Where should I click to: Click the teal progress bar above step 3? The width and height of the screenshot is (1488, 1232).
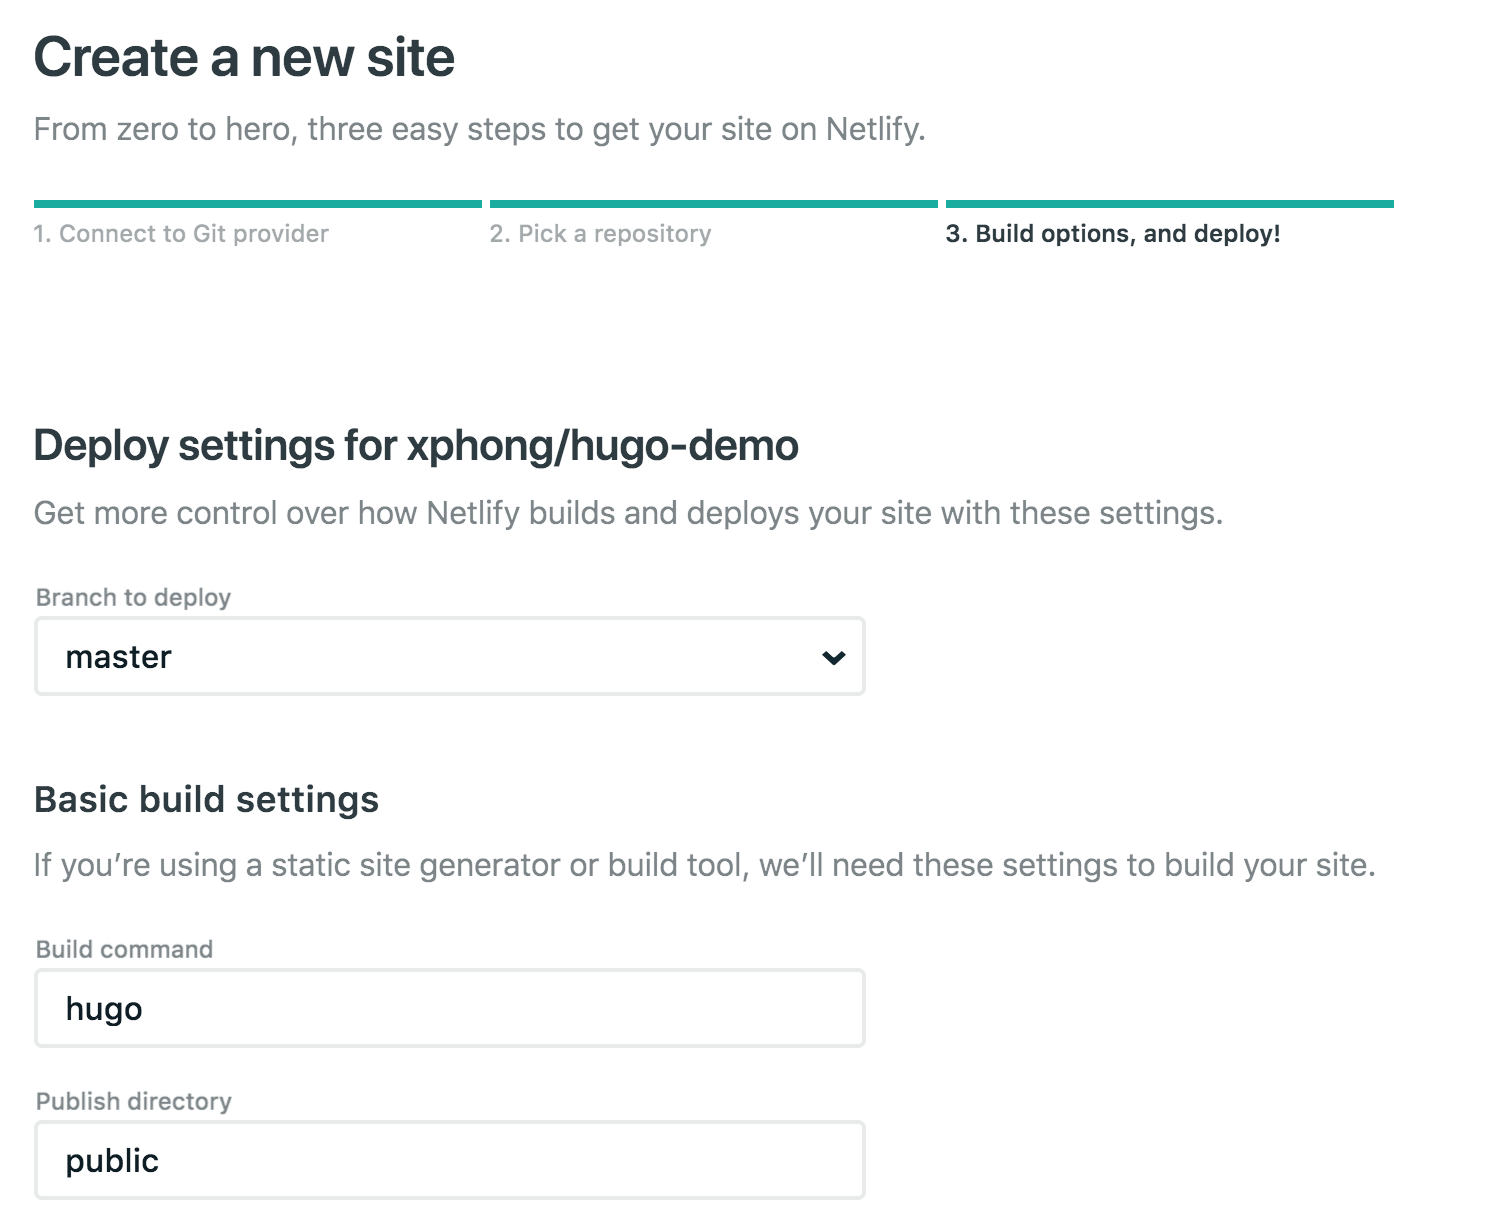[x=1169, y=204]
